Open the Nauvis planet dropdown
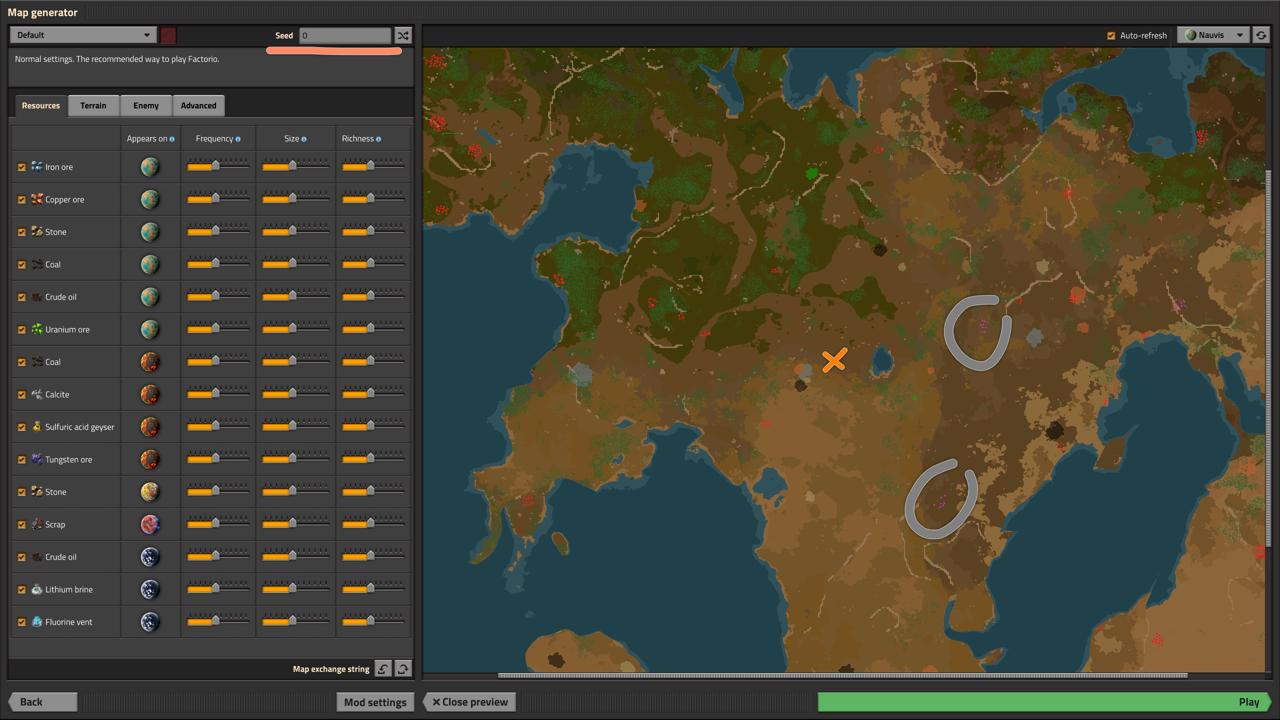Screen dimensions: 1280x720 point(1213,35)
